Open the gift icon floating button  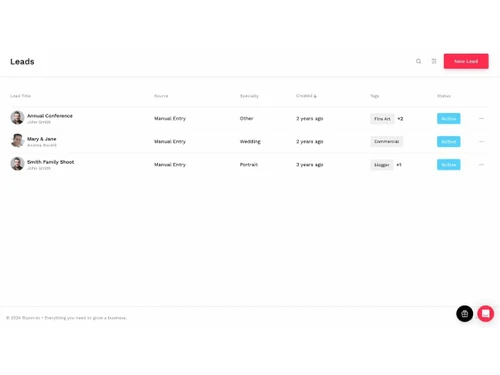(464, 314)
